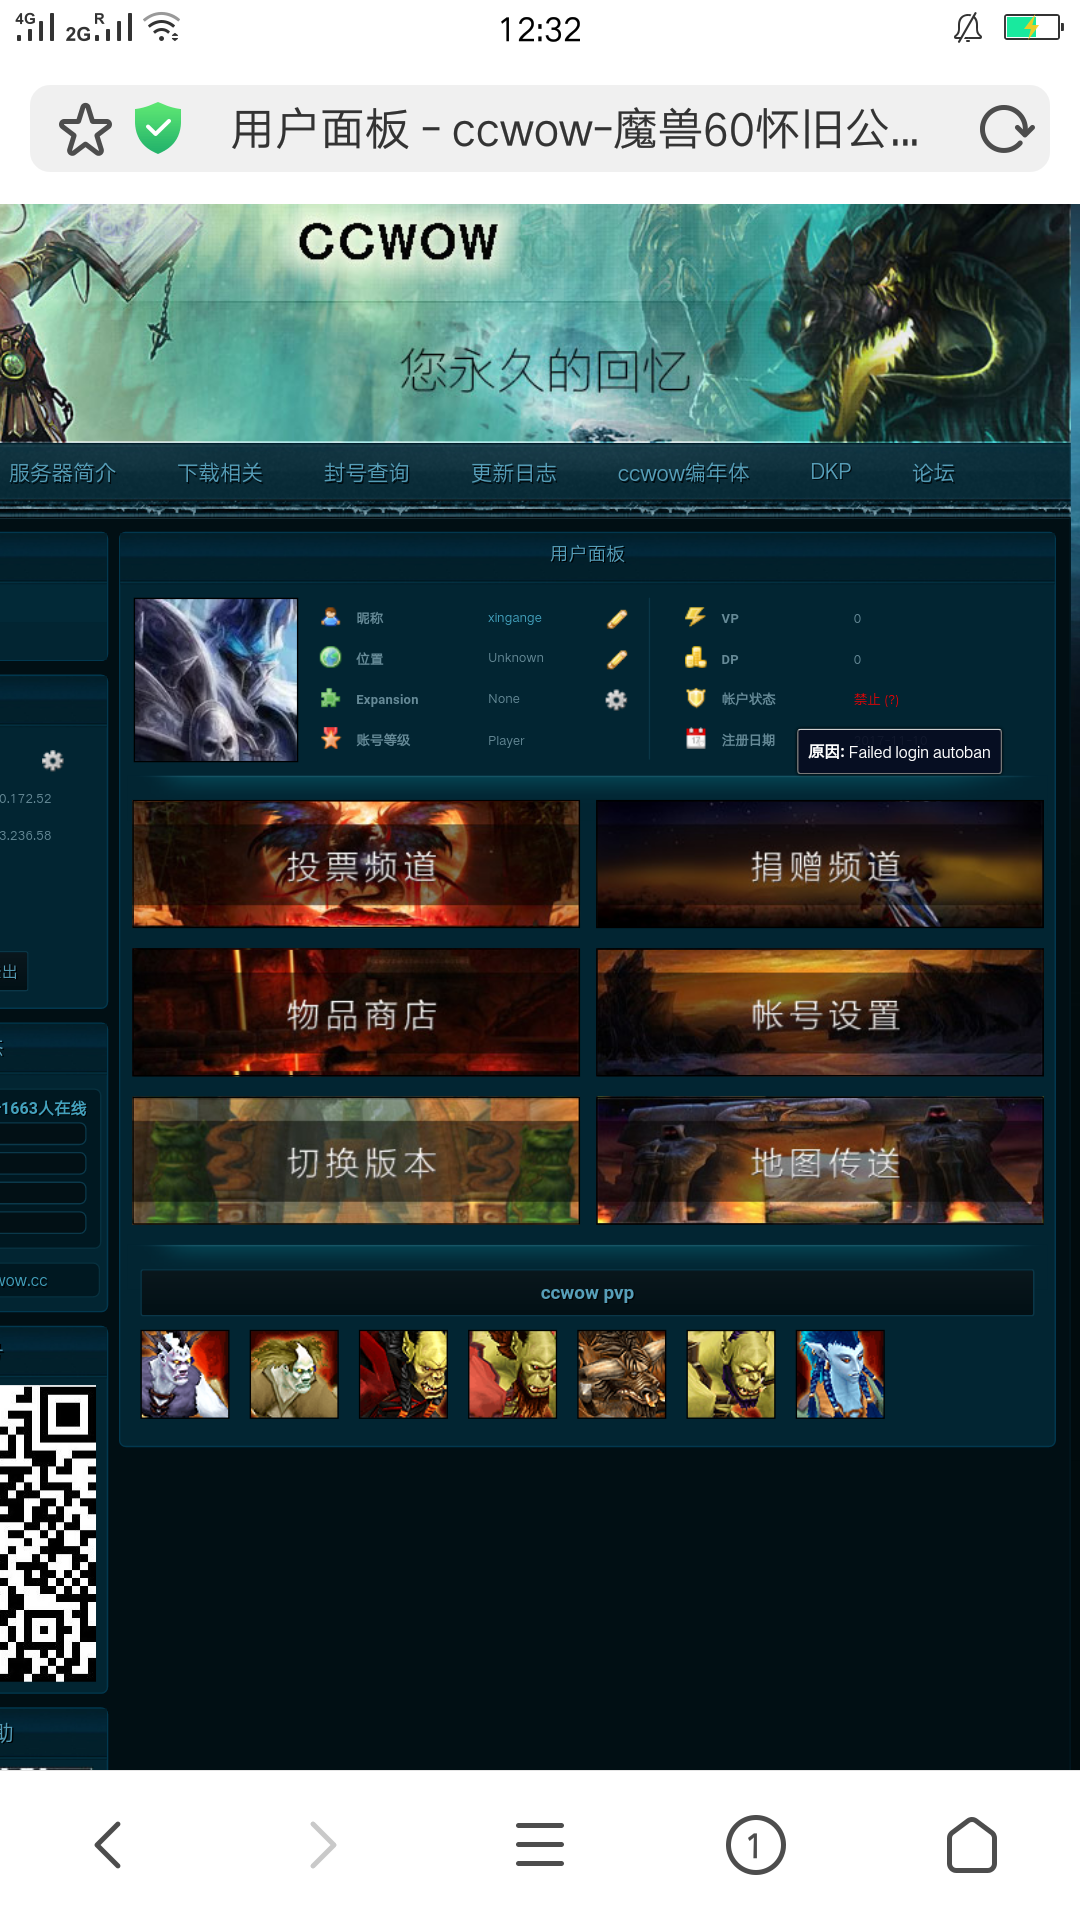Image resolution: width=1080 pixels, height=1920 pixels.
Task: Click the 1663人在线 online count text
Action: click(x=44, y=1108)
